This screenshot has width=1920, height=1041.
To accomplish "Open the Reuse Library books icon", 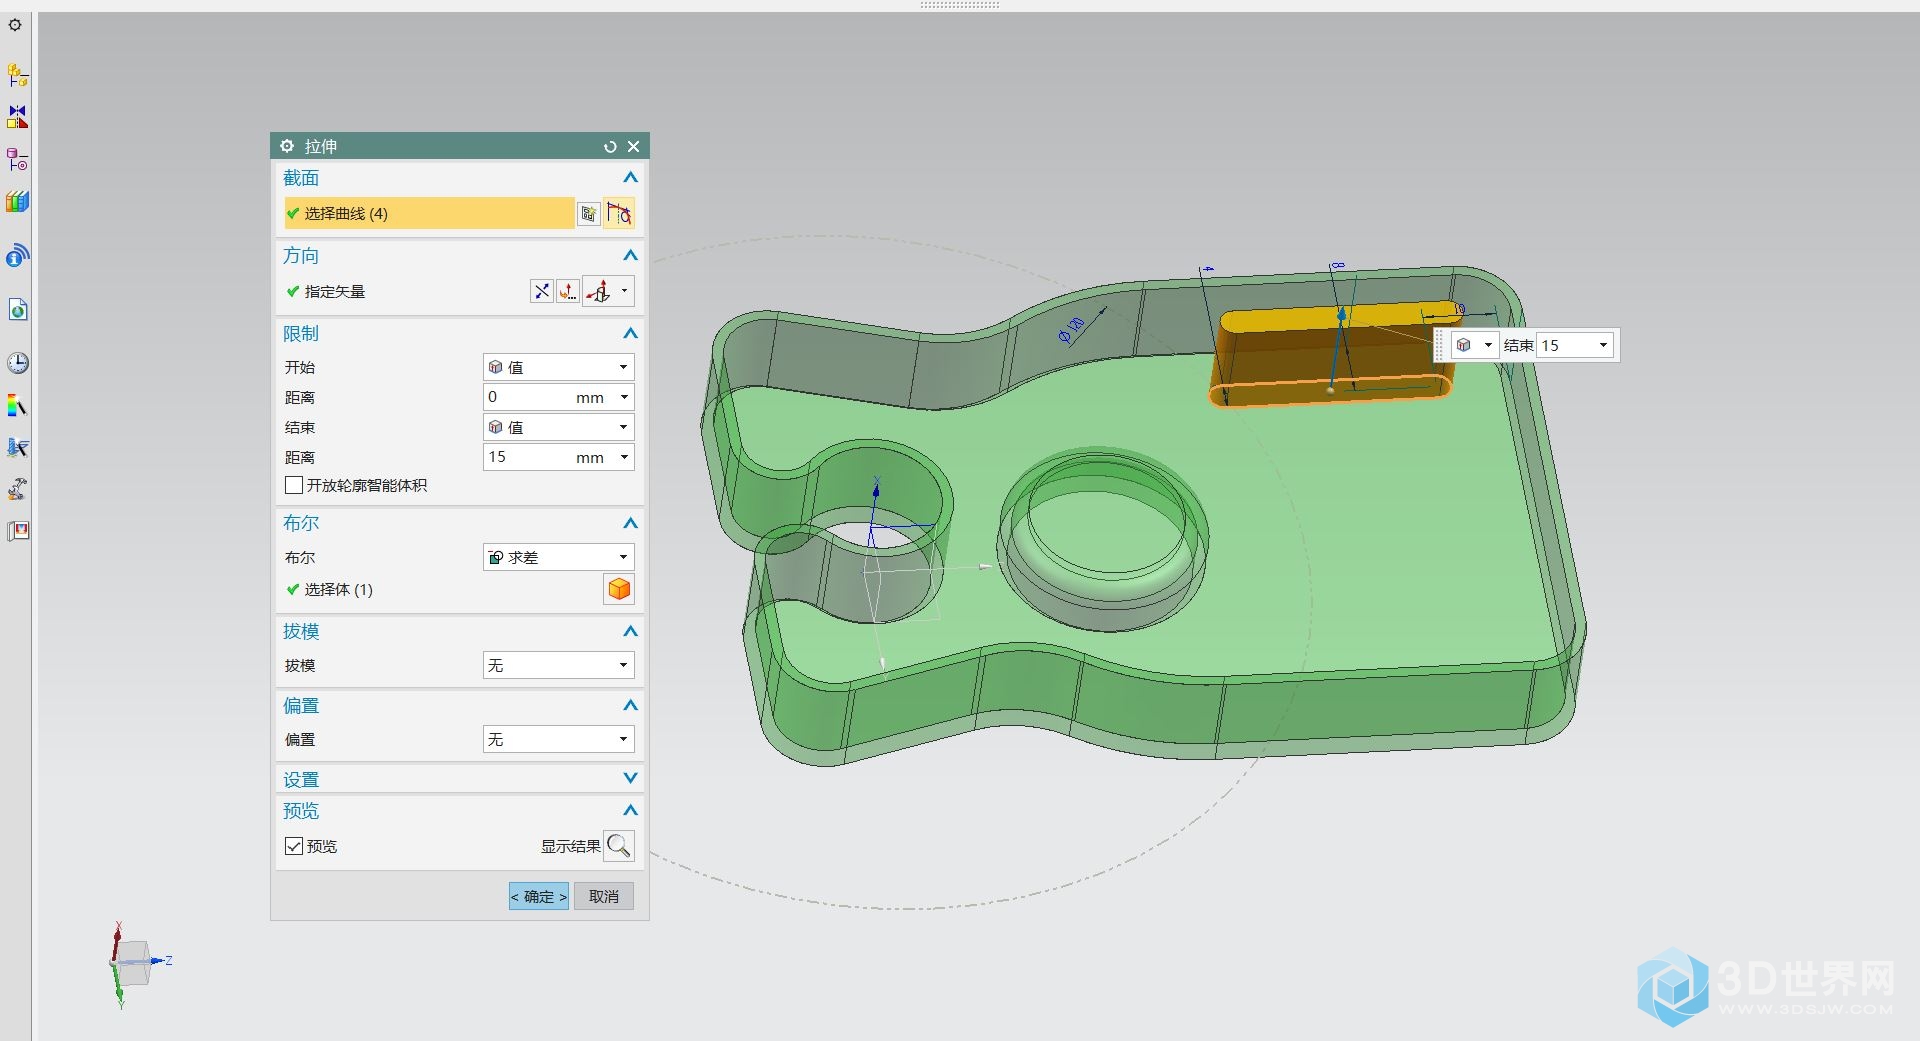I will tap(17, 202).
